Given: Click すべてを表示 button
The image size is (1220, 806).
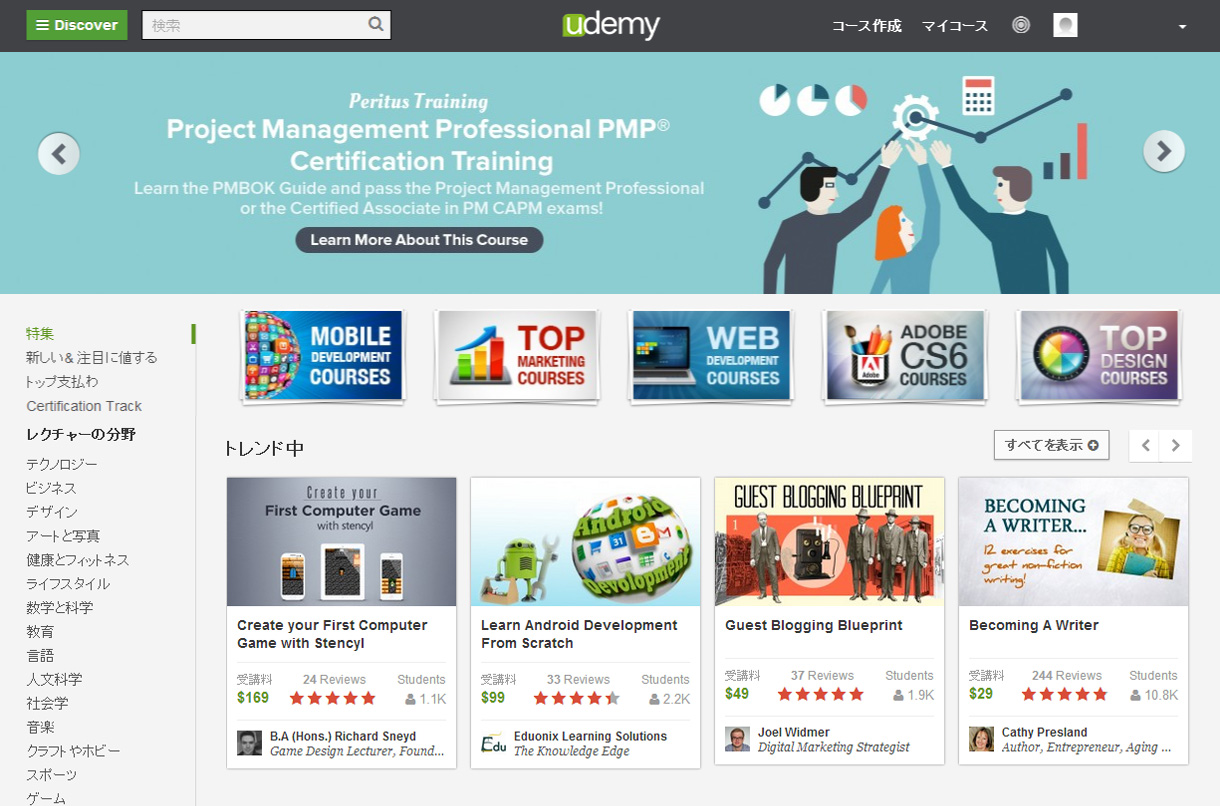Looking at the screenshot, I should click(x=1052, y=445).
